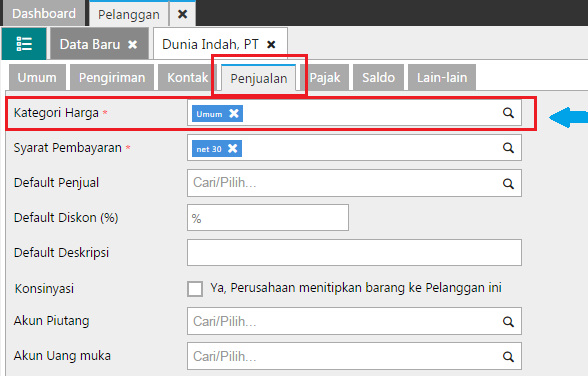
Task: Tick the Konsinyasi checkbox
Action: point(195,289)
